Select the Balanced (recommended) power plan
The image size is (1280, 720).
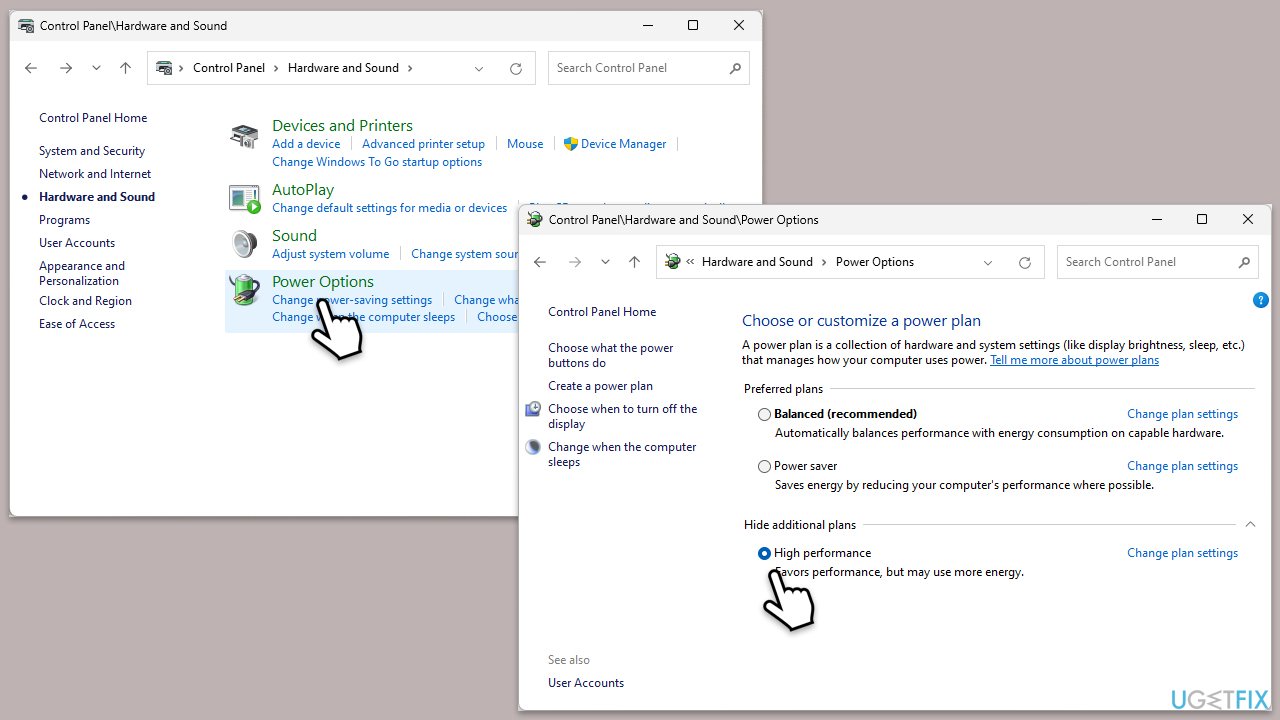click(765, 414)
